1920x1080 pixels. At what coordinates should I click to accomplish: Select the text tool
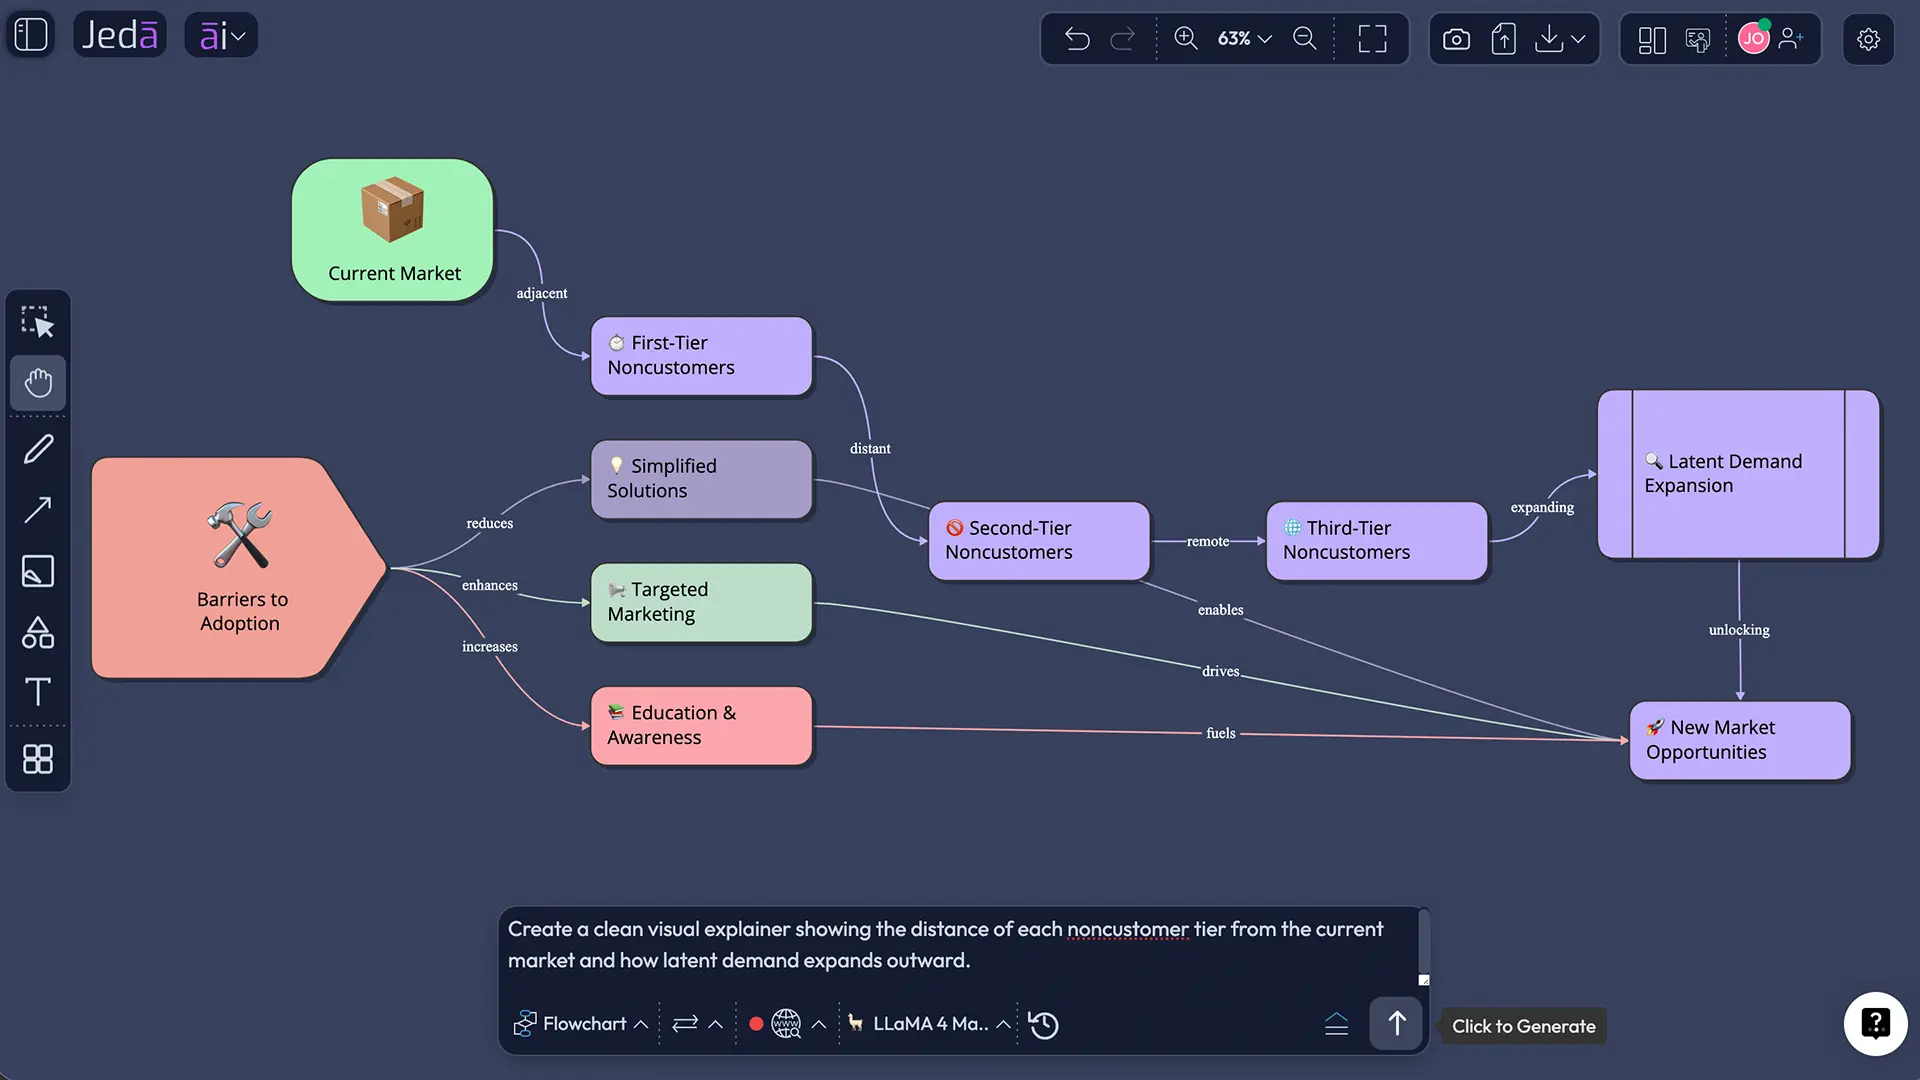click(38, 692)
